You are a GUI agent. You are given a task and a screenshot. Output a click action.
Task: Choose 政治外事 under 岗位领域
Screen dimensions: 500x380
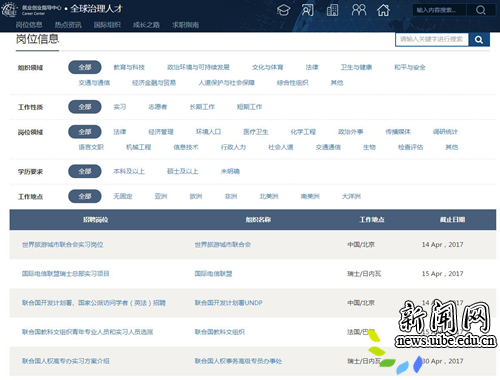pyautogui.click(x=351, y=132)
